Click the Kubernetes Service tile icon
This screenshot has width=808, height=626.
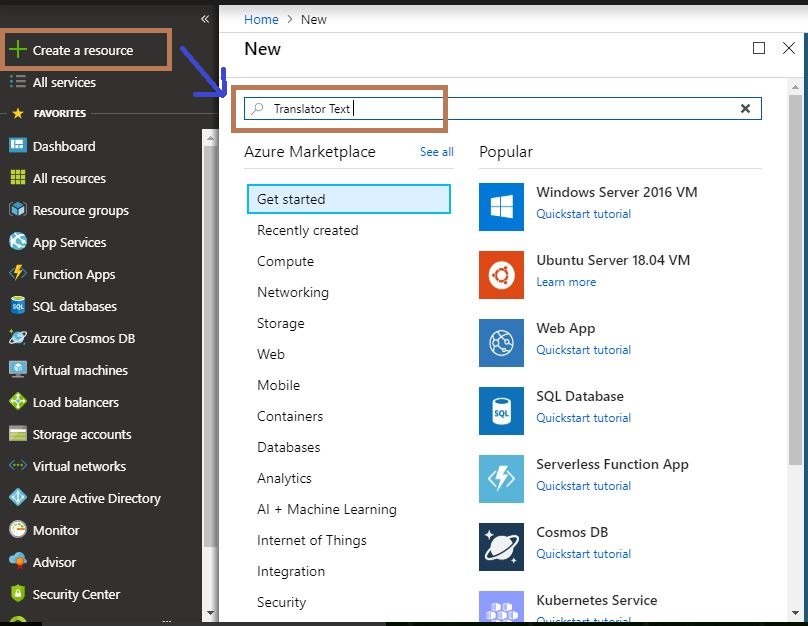[501, 606]
